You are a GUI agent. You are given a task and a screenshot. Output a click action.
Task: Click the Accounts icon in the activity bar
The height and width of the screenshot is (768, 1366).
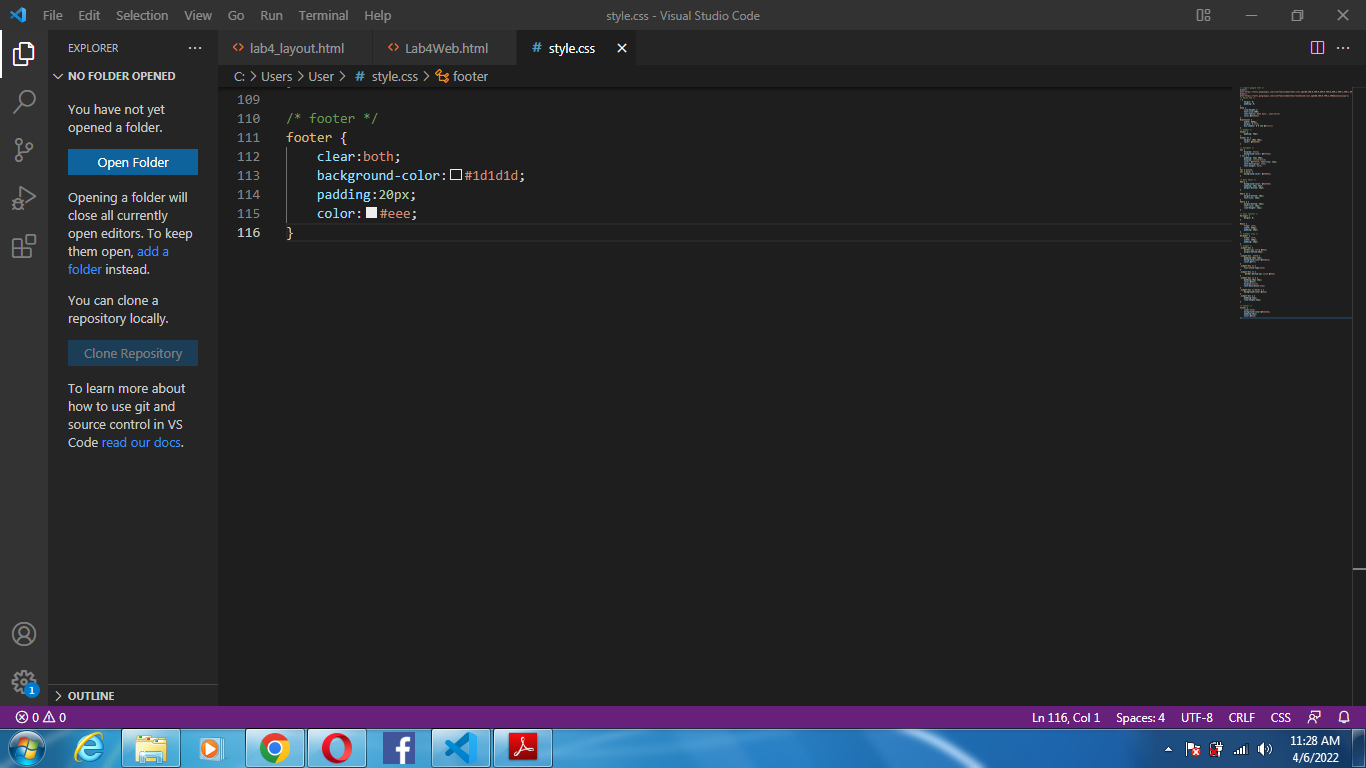24,633
